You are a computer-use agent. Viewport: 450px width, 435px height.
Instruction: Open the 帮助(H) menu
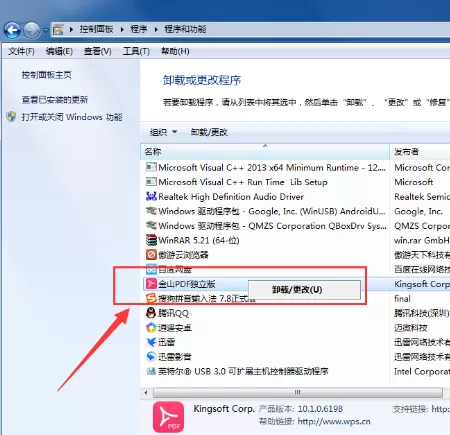[175, 51]
